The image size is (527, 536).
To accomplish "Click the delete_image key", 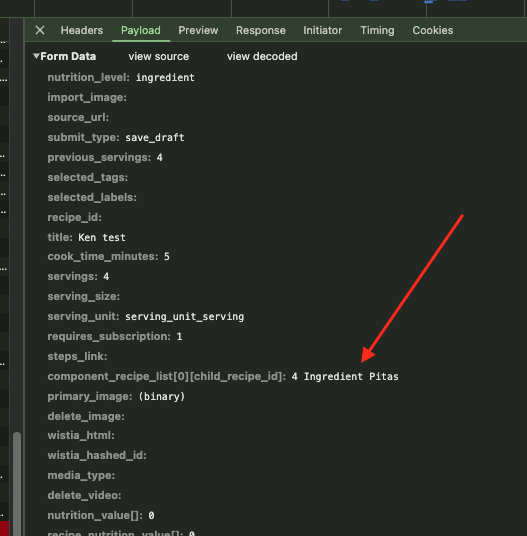I will [86, 416].
